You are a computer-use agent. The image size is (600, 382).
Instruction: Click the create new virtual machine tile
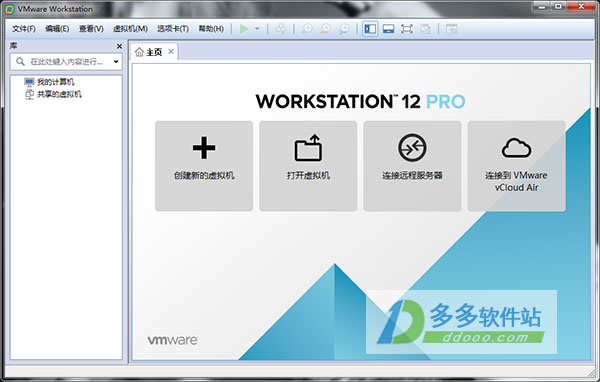204,166
